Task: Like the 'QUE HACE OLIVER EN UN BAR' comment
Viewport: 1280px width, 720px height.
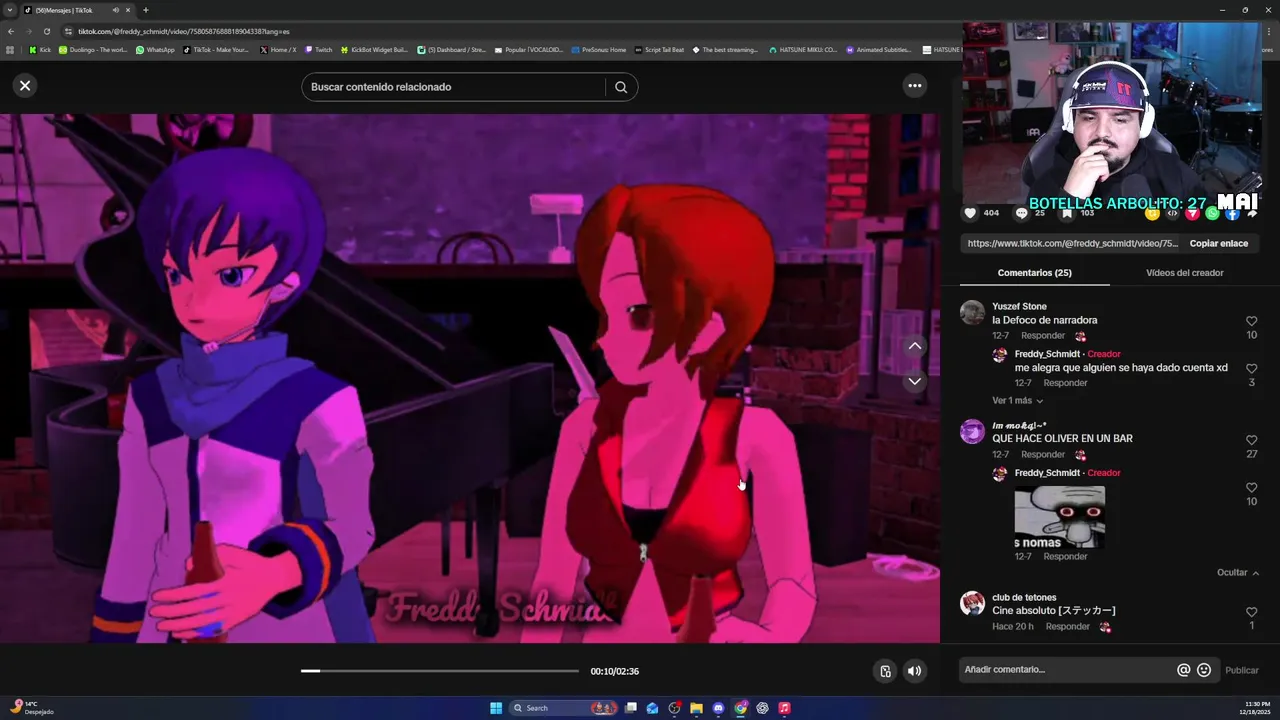Action: tap(1251, 440)
